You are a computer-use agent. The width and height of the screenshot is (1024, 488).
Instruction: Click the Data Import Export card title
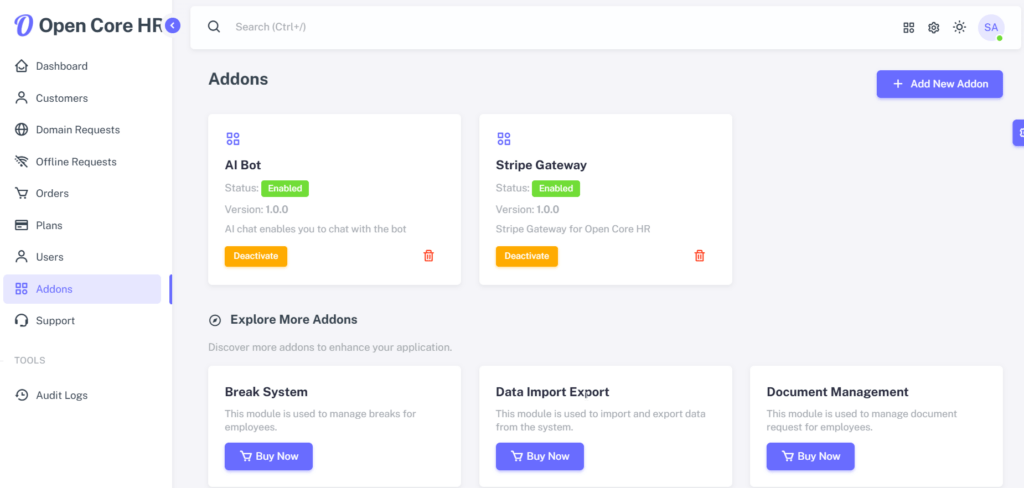coord(552,392)
